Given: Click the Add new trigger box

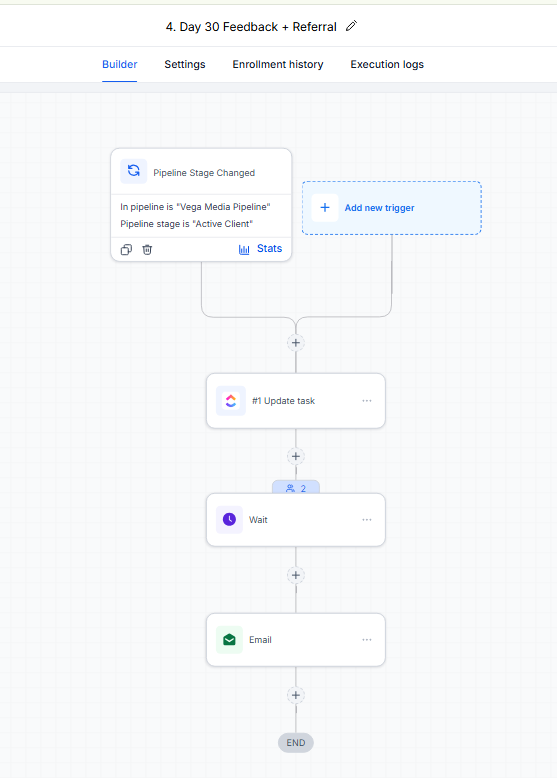Looking at the screenshot, I should pyautogui.click(x=391, y=207).
